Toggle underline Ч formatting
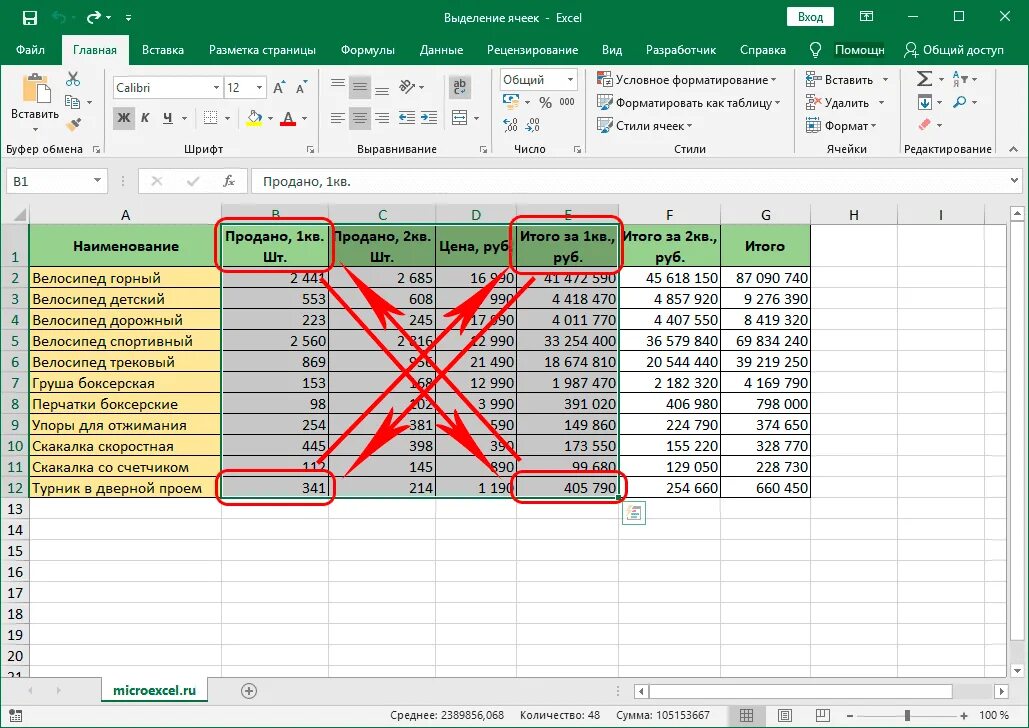Image resolution: width=1029 pixels, height=728 pixels. click(168, 118)
